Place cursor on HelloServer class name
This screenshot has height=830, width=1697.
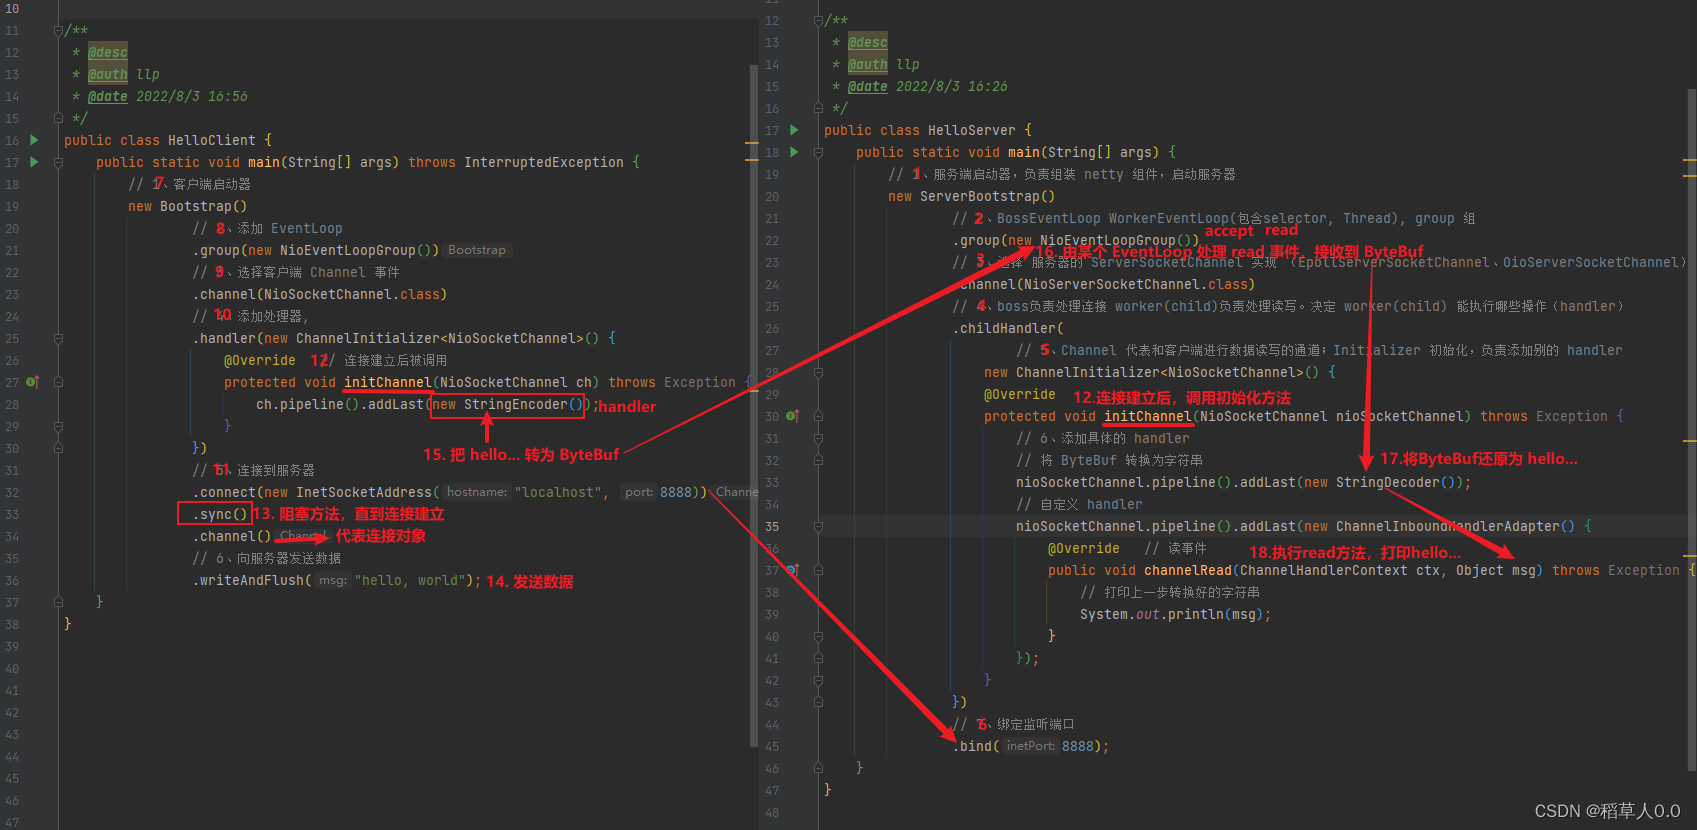coord(972,130)
